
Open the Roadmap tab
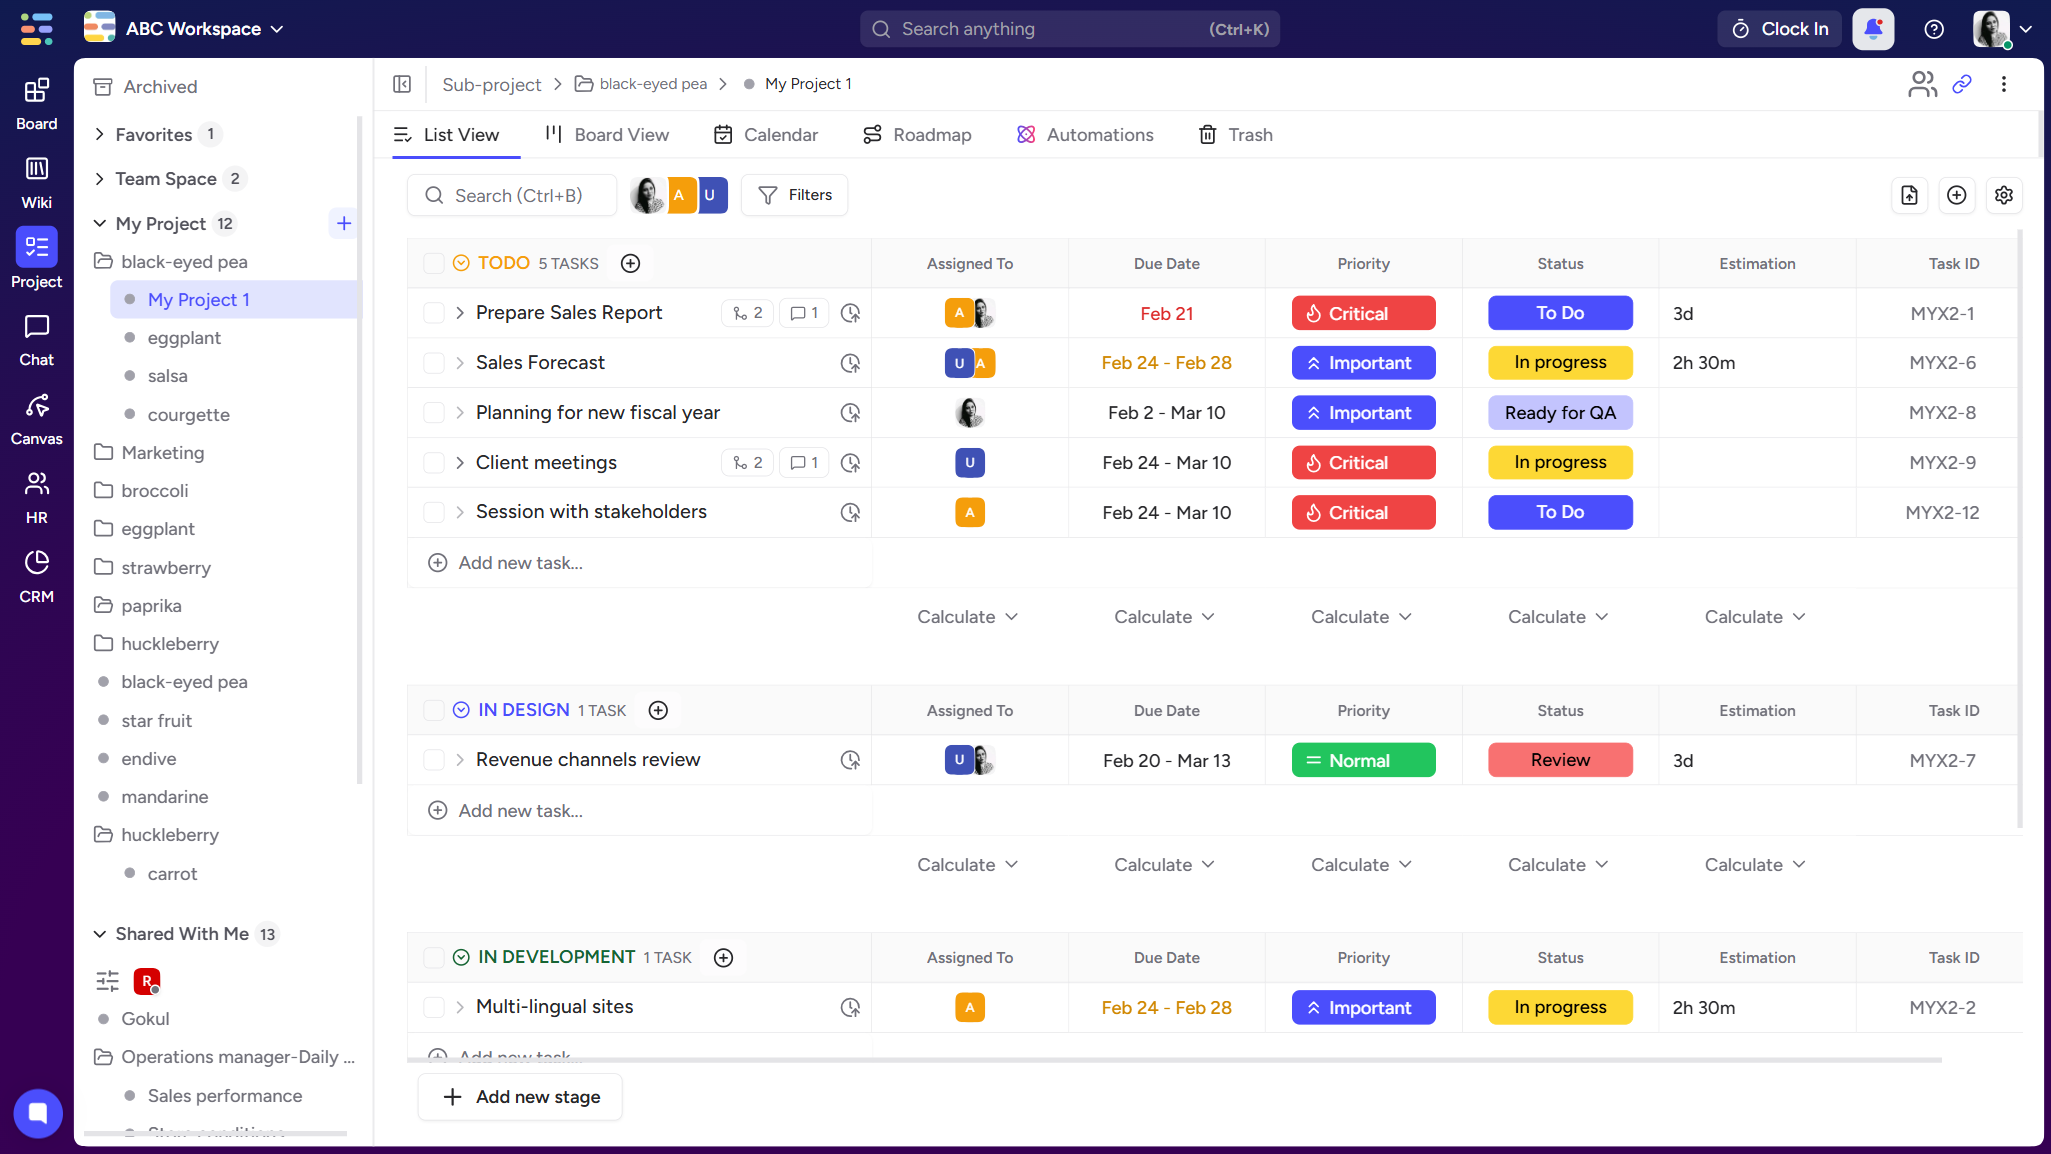(x=917, y=135)
